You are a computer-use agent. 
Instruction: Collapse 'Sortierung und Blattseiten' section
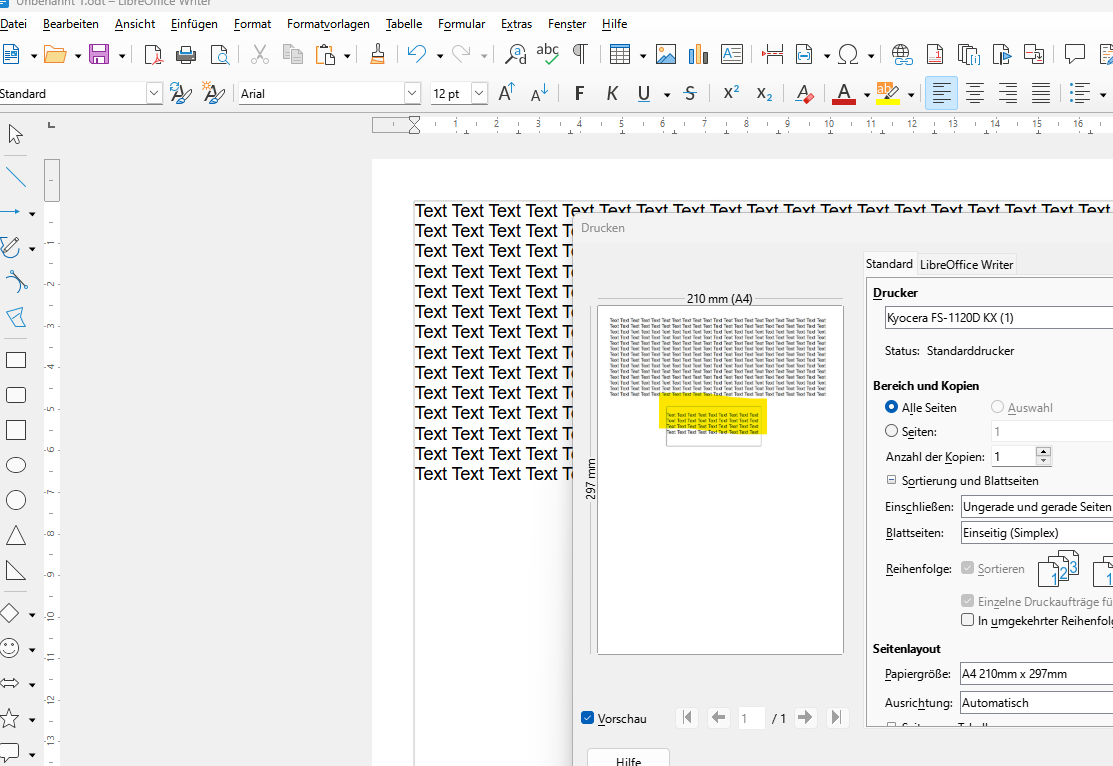point(892,480)
